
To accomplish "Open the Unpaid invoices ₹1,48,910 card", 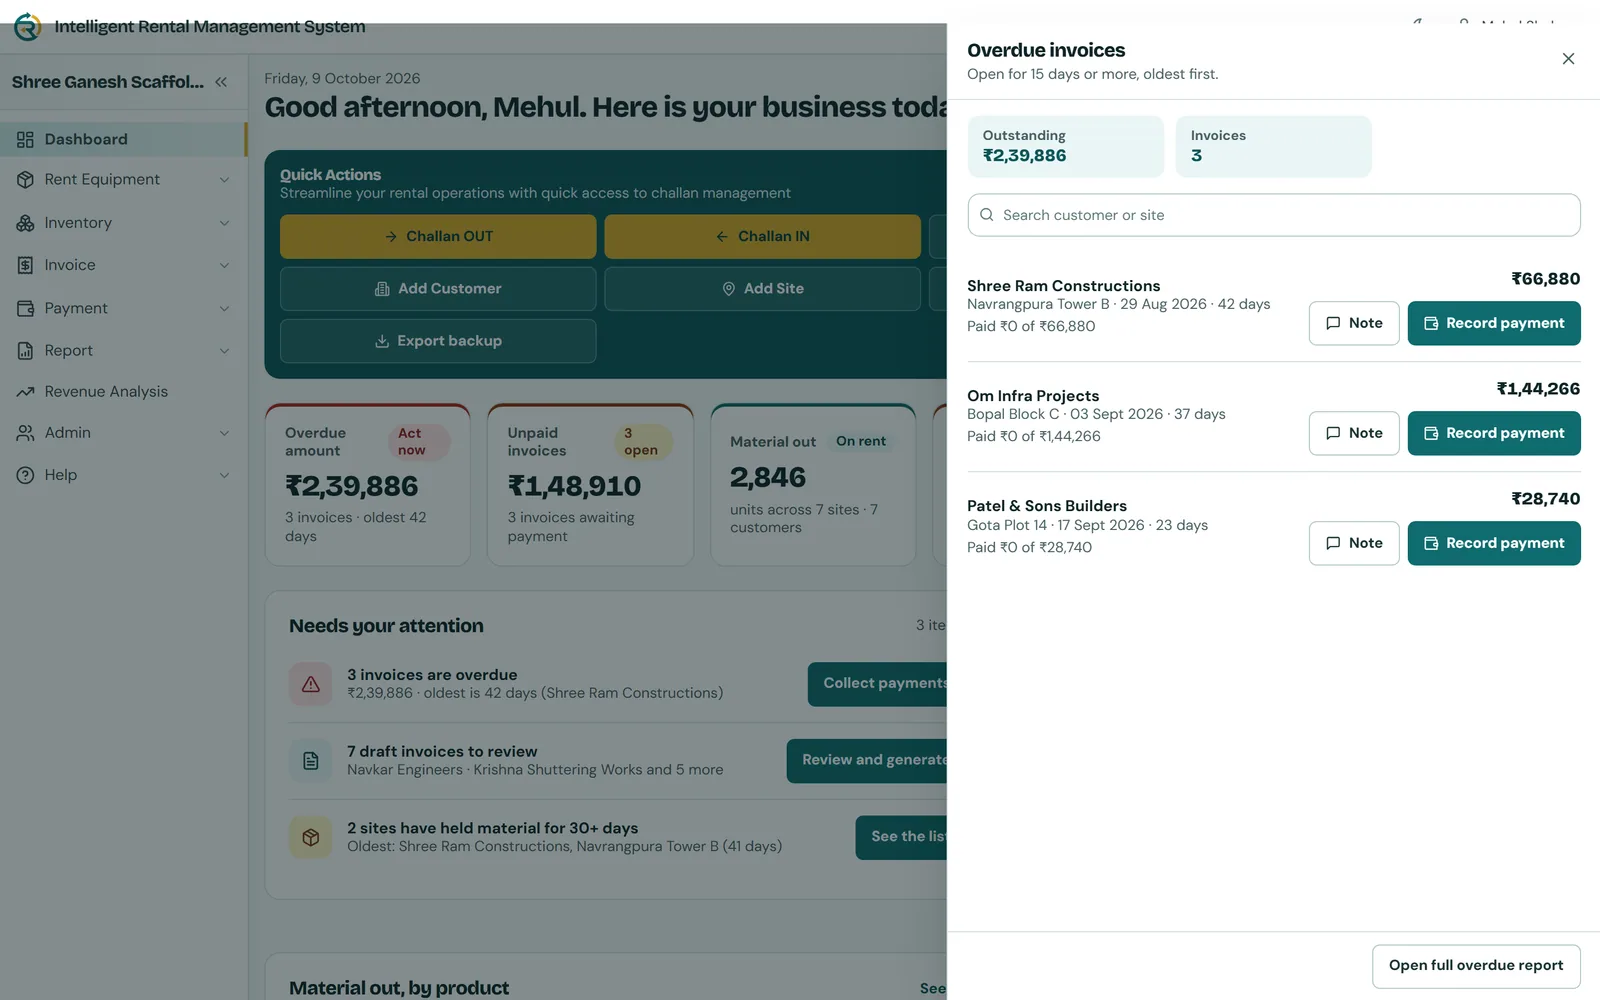I will (590, 485).
